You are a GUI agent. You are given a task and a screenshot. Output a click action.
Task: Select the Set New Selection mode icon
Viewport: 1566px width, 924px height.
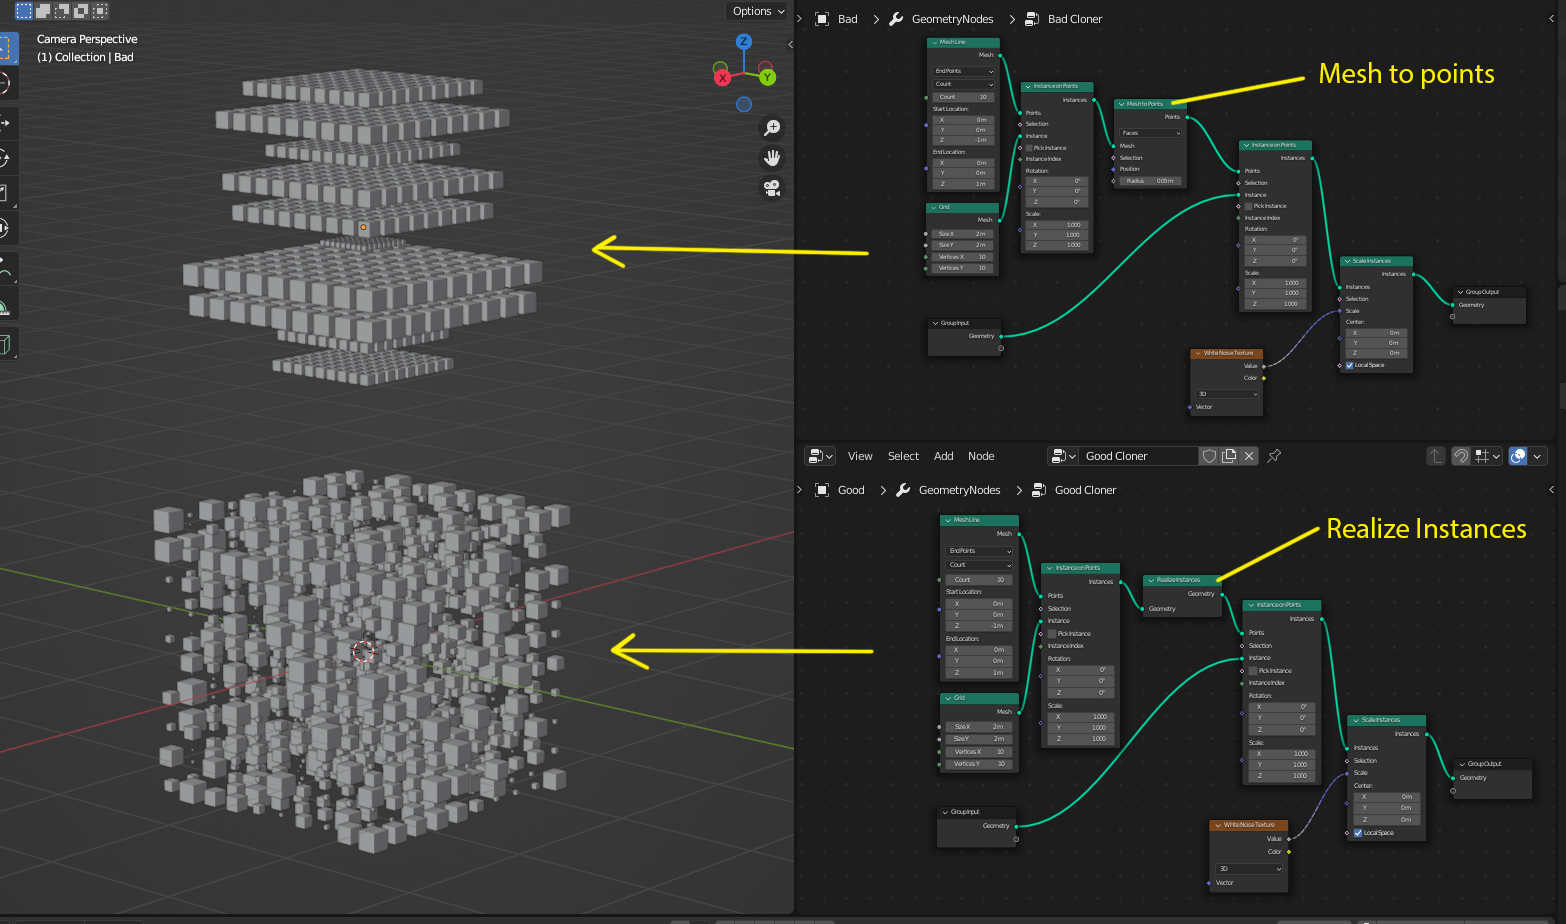(24, 11)
